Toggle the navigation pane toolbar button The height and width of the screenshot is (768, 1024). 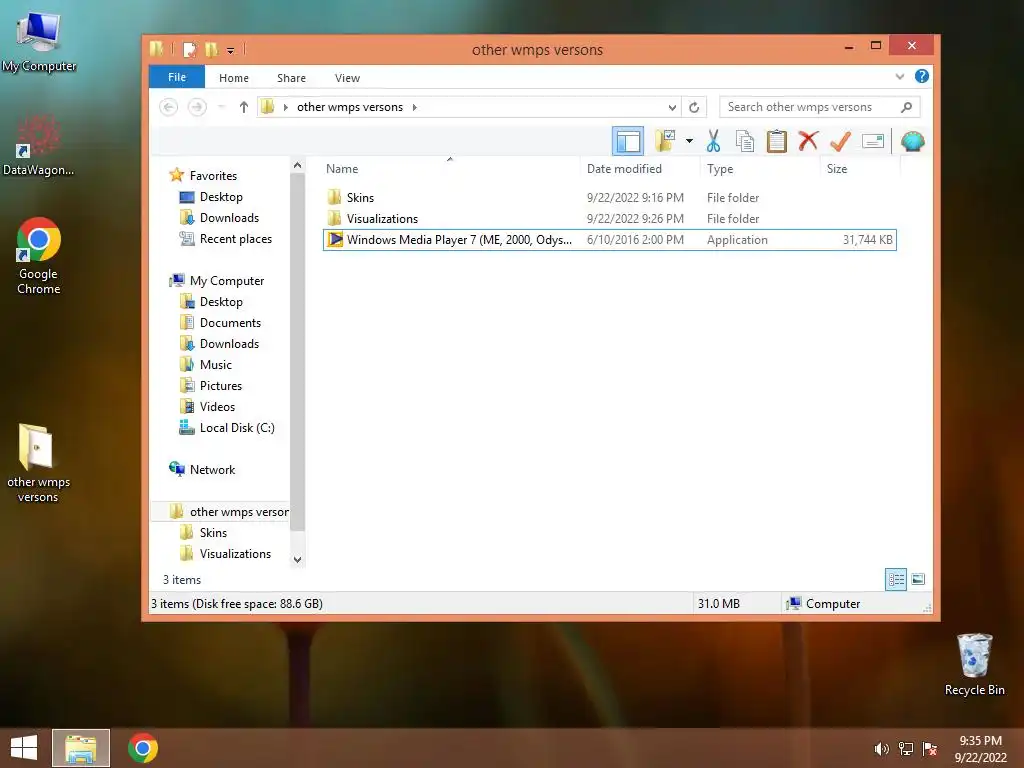click(628, 141)
